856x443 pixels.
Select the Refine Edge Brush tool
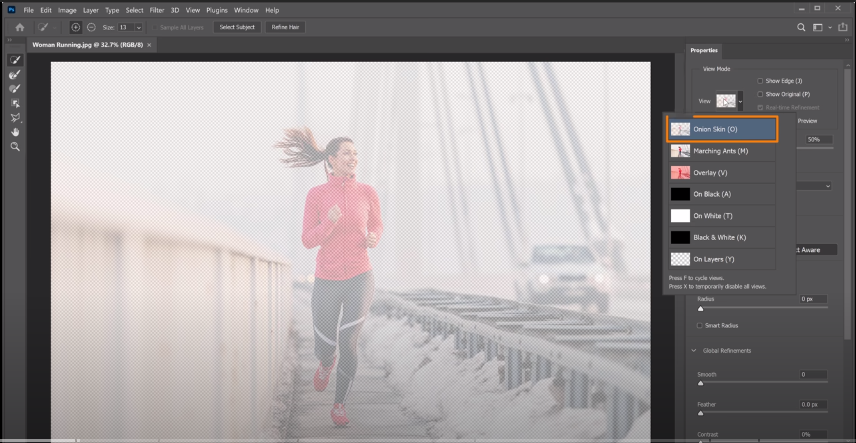coord(15,75)
